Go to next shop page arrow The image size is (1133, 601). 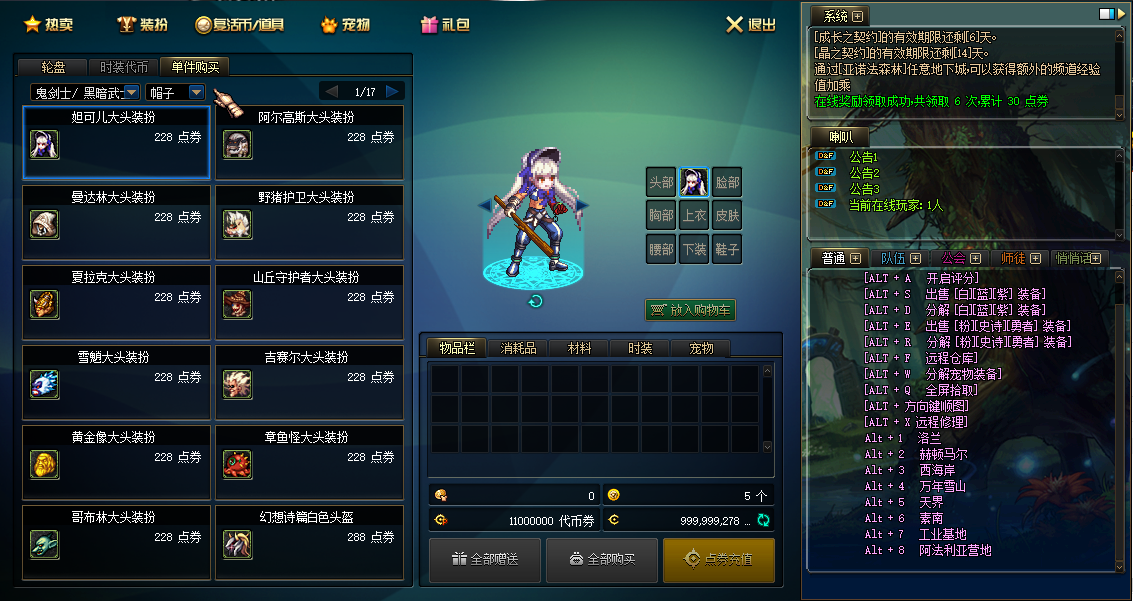click(392, 92)
